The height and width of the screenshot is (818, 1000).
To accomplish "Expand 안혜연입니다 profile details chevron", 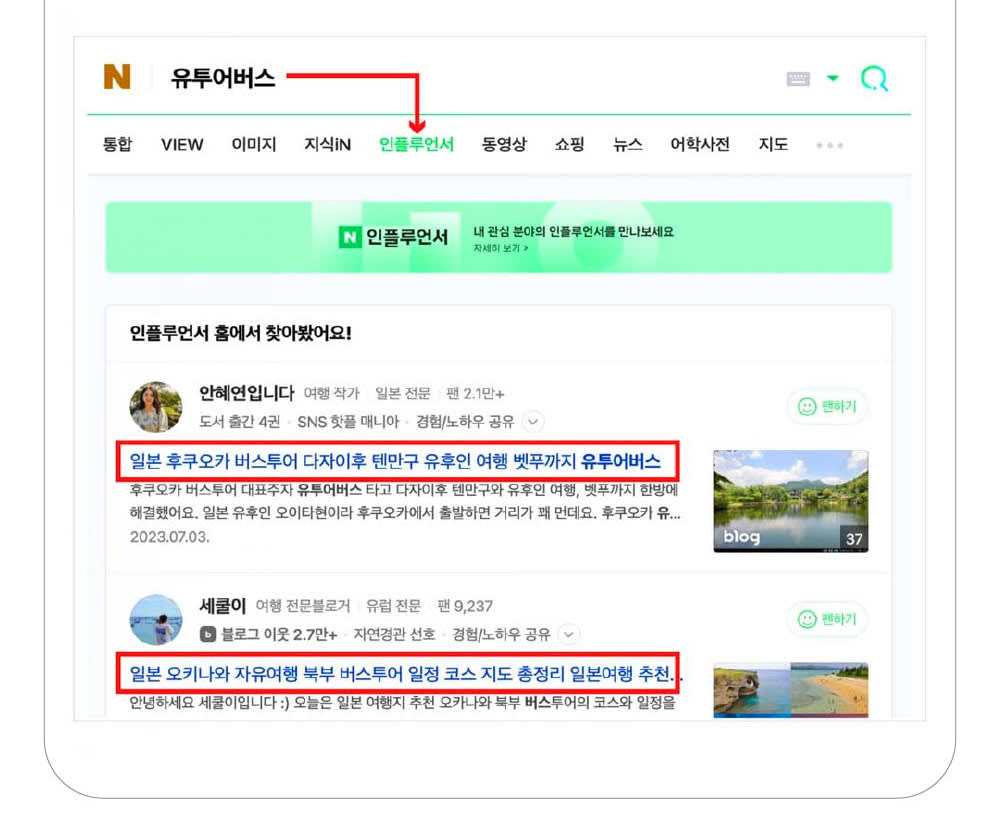I will coord(534,422).
